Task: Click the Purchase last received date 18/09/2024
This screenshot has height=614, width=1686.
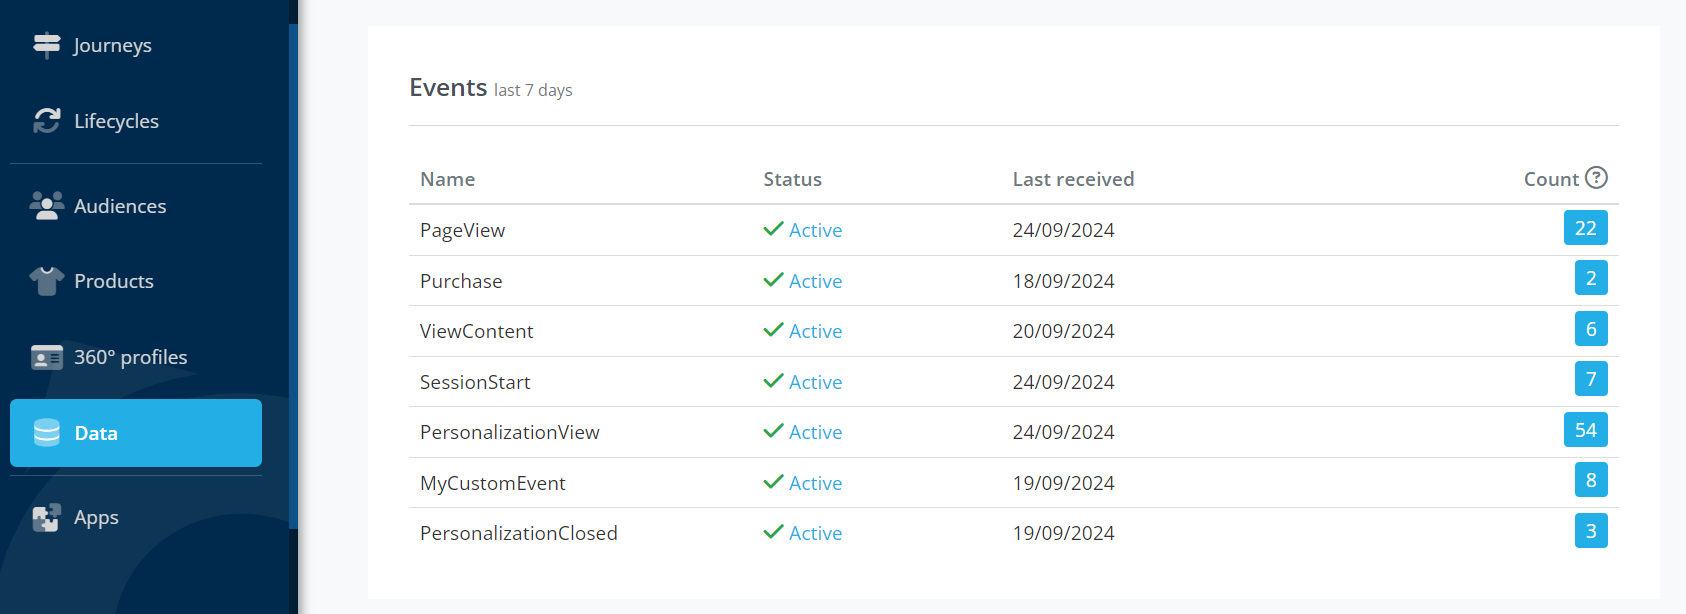Action: [x=1063, y=281]
